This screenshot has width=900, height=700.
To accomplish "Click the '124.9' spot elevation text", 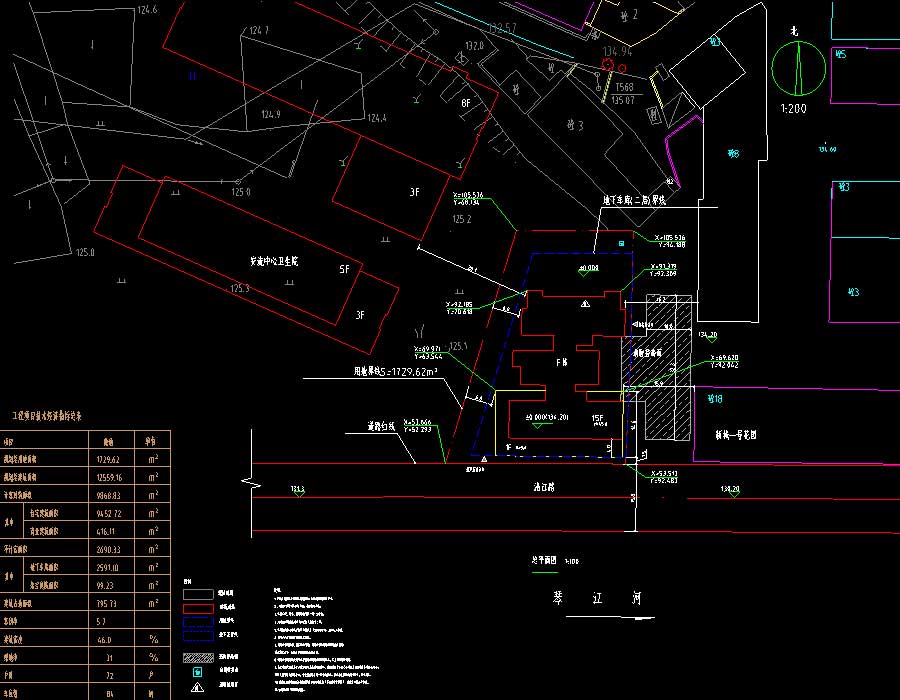I will click(x=271, y=114).
